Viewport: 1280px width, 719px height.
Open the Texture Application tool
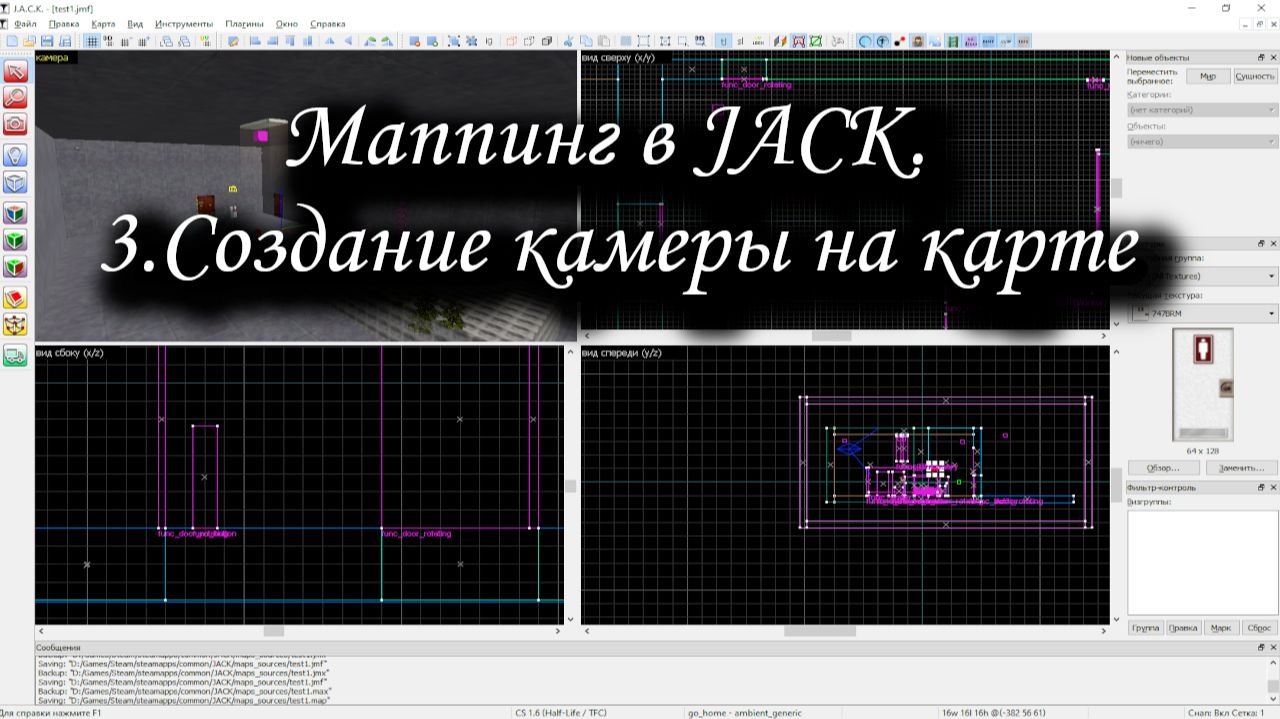pos(15,213)
